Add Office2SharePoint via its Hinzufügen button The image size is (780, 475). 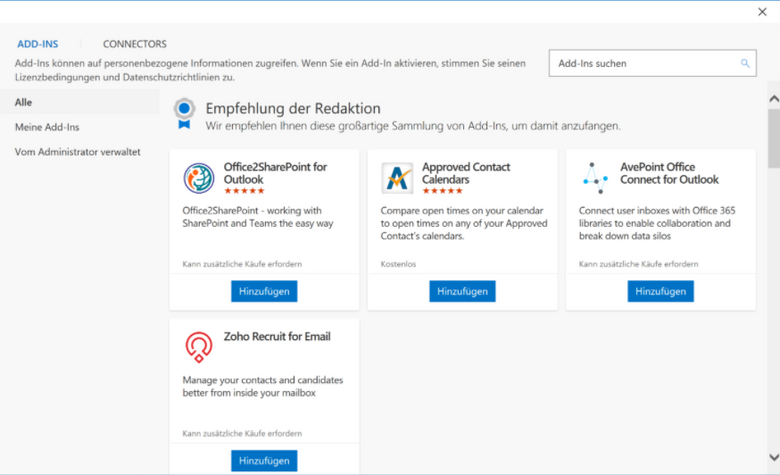click(264, 291)
